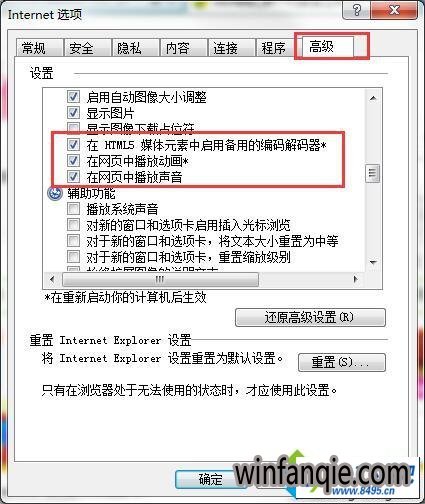Toggle 启用自动图像大小调整 checkbox
This screenshot has width=425, height=504.
click(x=73, y=97)
